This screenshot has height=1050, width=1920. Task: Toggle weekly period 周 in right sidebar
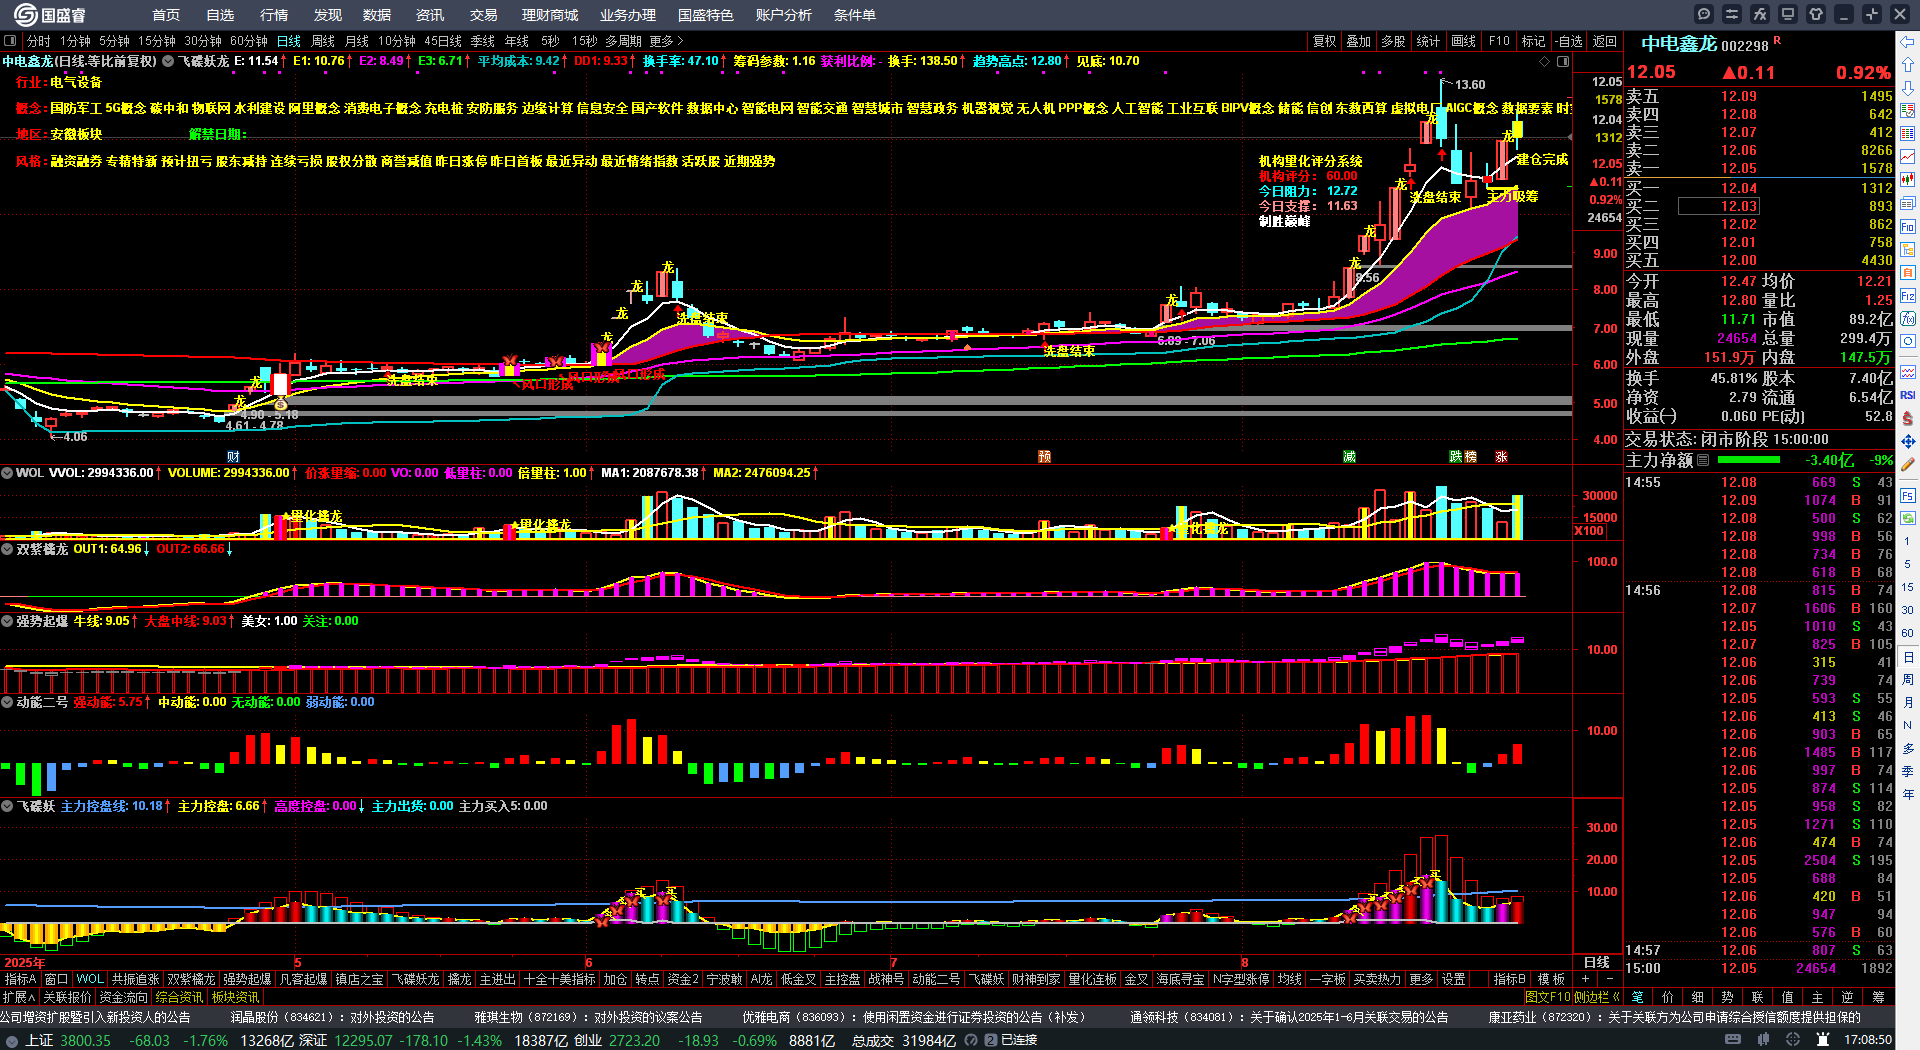pos(1908,680)
